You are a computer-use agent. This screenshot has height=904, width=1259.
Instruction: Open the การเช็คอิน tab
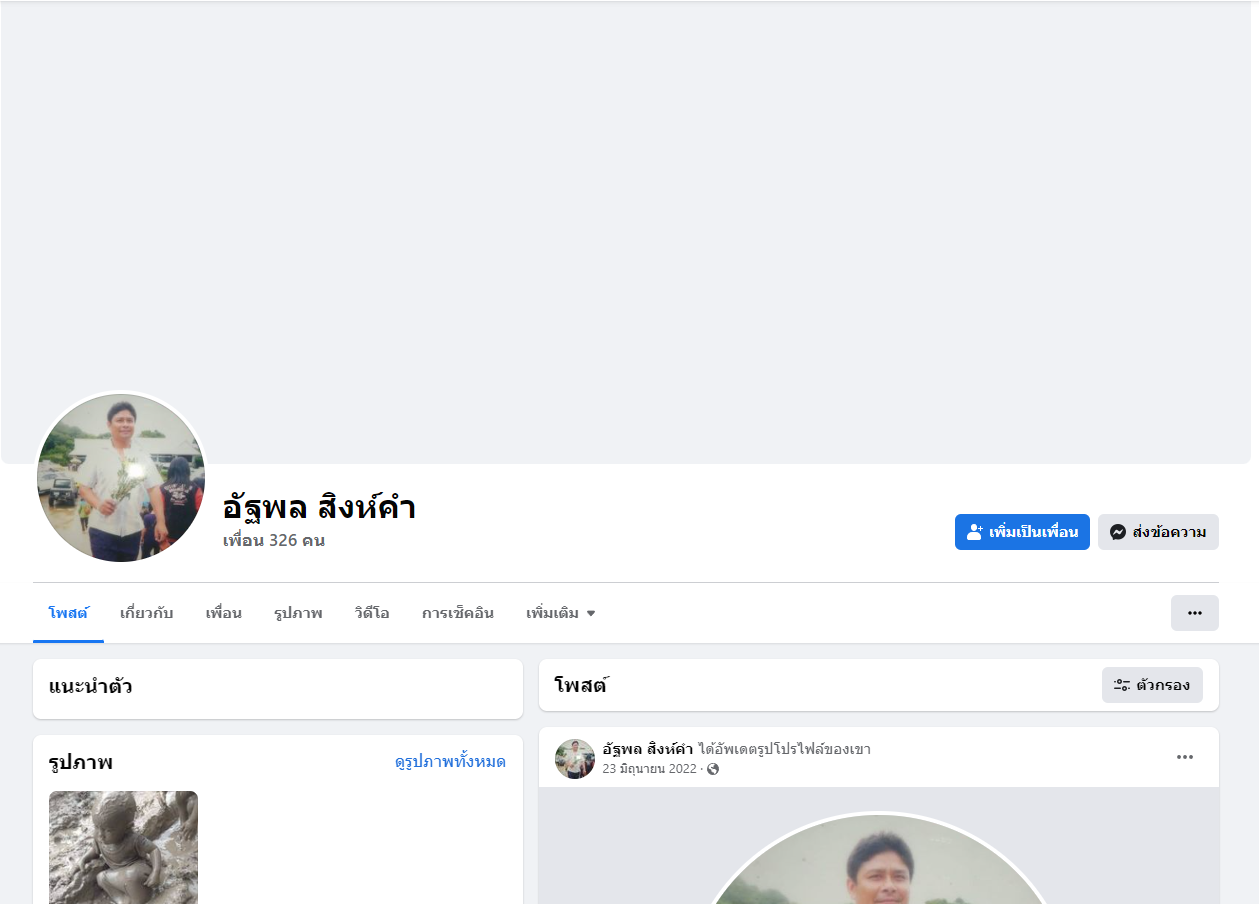click(457, 613)
